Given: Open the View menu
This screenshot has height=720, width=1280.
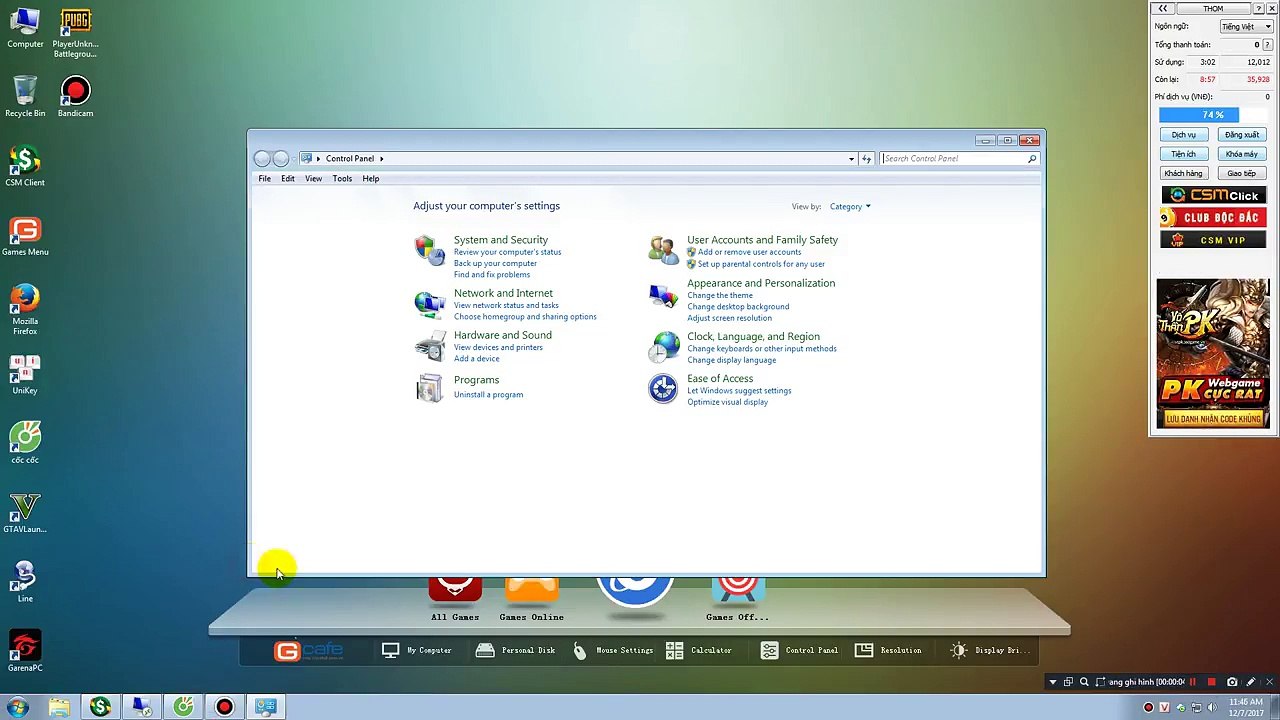Looking at the screenshot, I should (x=313, y=179).
